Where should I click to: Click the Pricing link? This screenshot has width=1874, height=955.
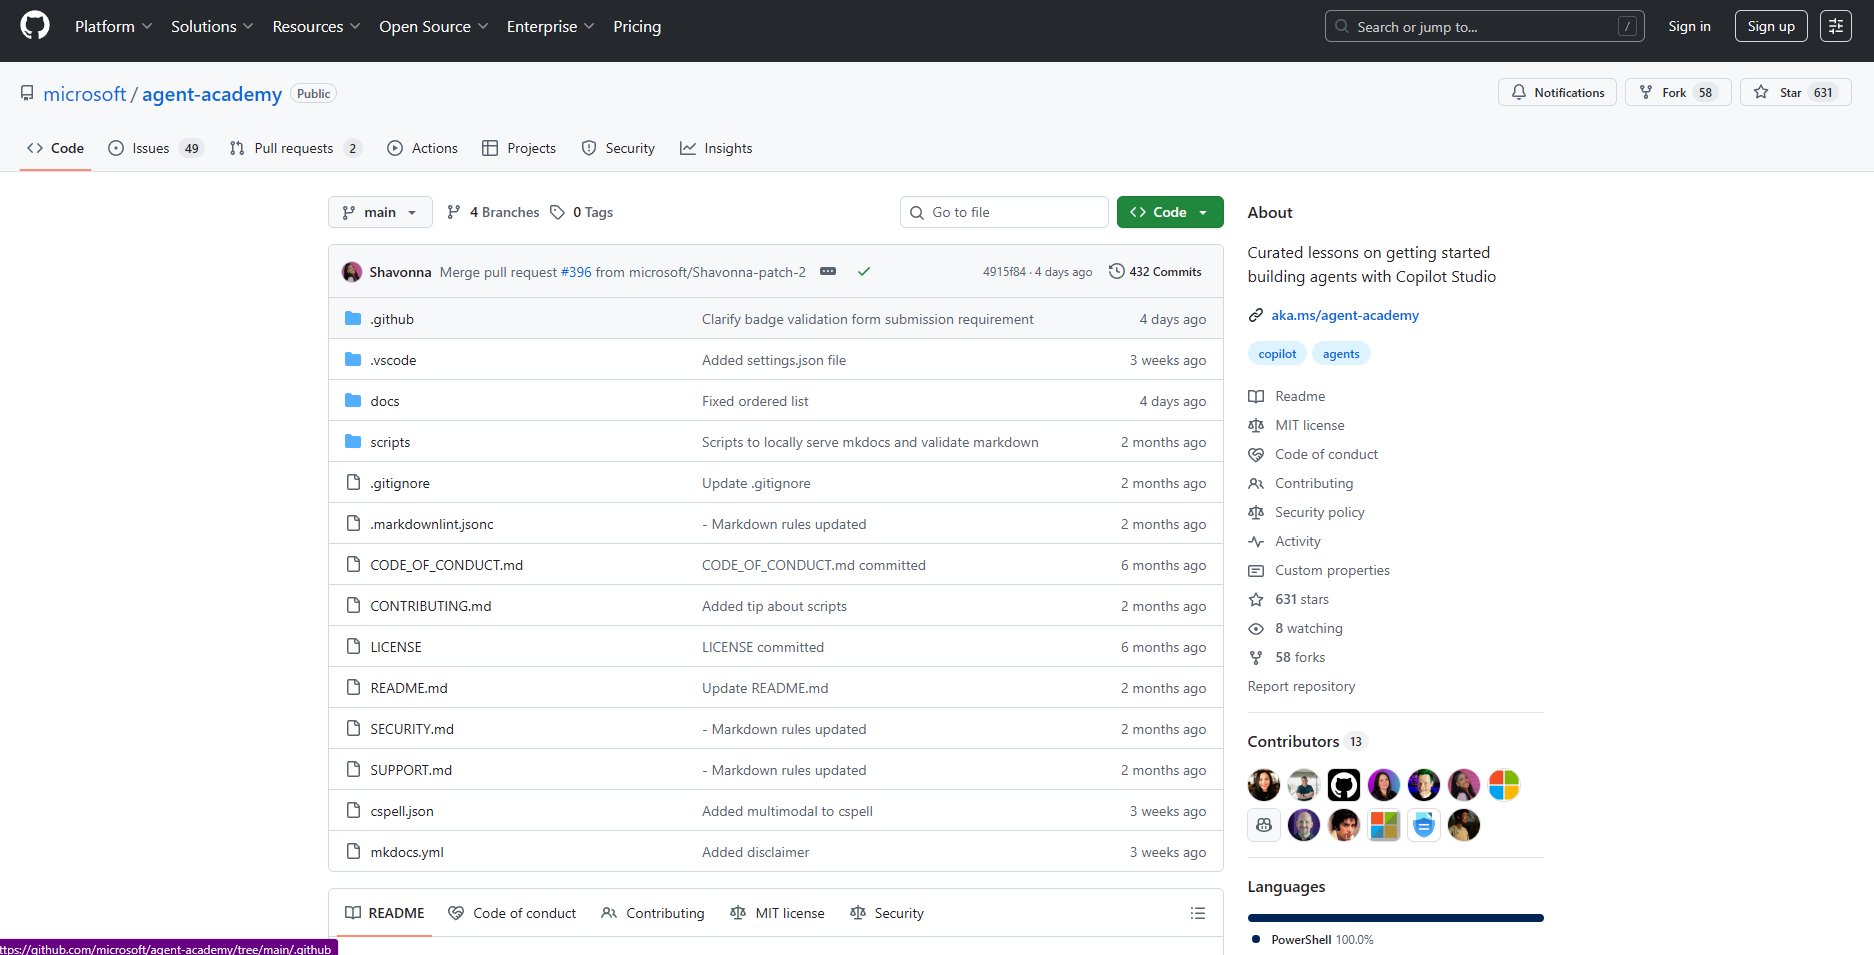click(x=637, y=26)
